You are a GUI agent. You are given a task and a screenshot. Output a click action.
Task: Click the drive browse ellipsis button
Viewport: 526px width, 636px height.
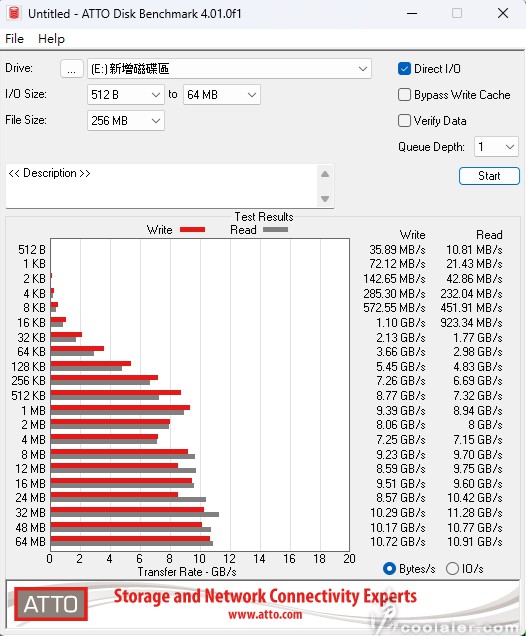coord(72,69)
